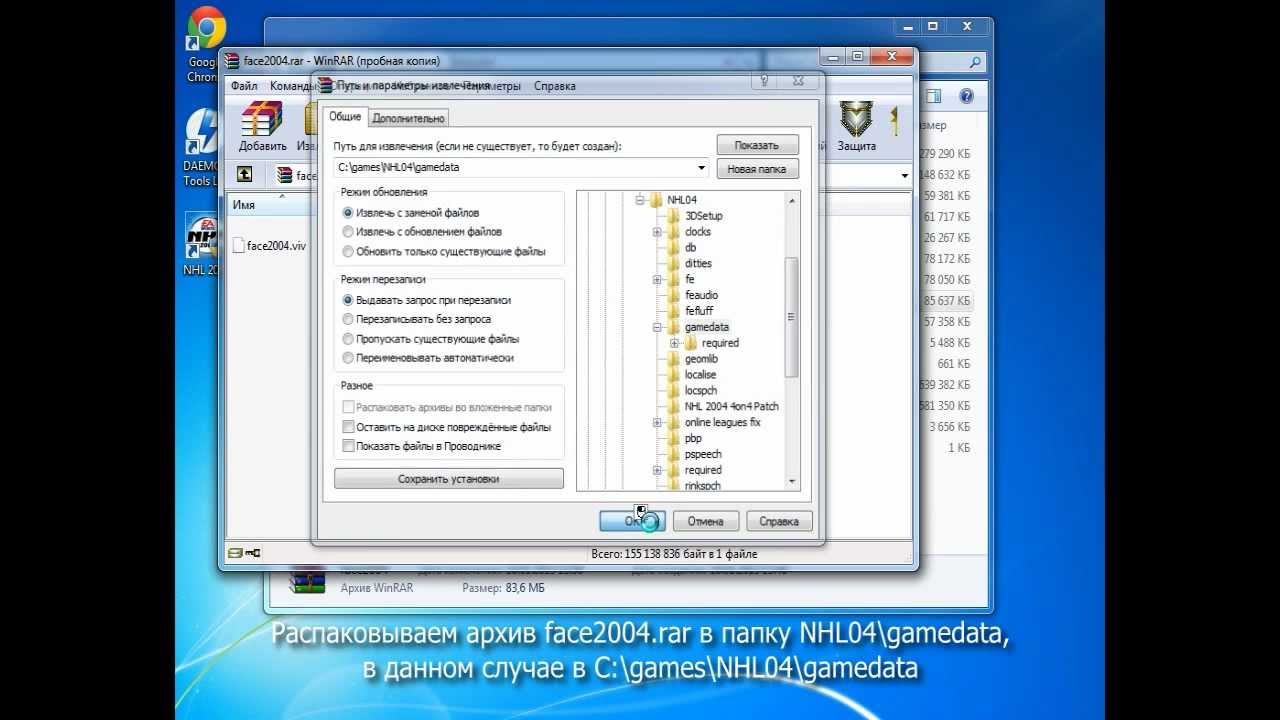Select the NHL 2004 4on4 Patch folder icon
Viewport: 1280px width, 720px height.
674,406
